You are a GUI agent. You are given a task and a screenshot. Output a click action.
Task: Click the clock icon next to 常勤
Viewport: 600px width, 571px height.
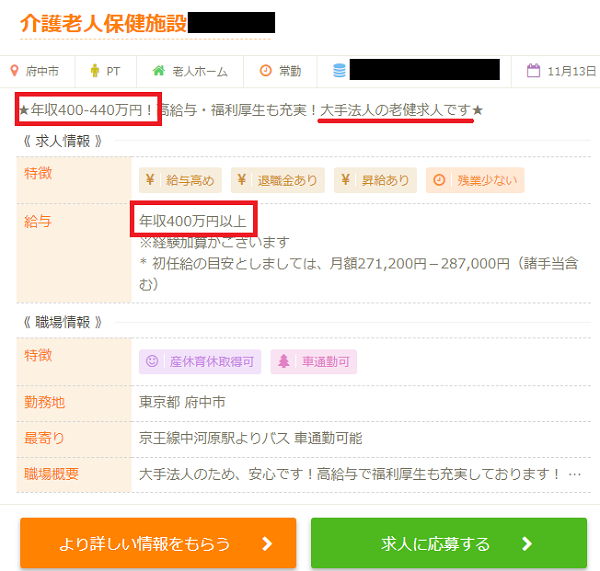tap(265, 71)
